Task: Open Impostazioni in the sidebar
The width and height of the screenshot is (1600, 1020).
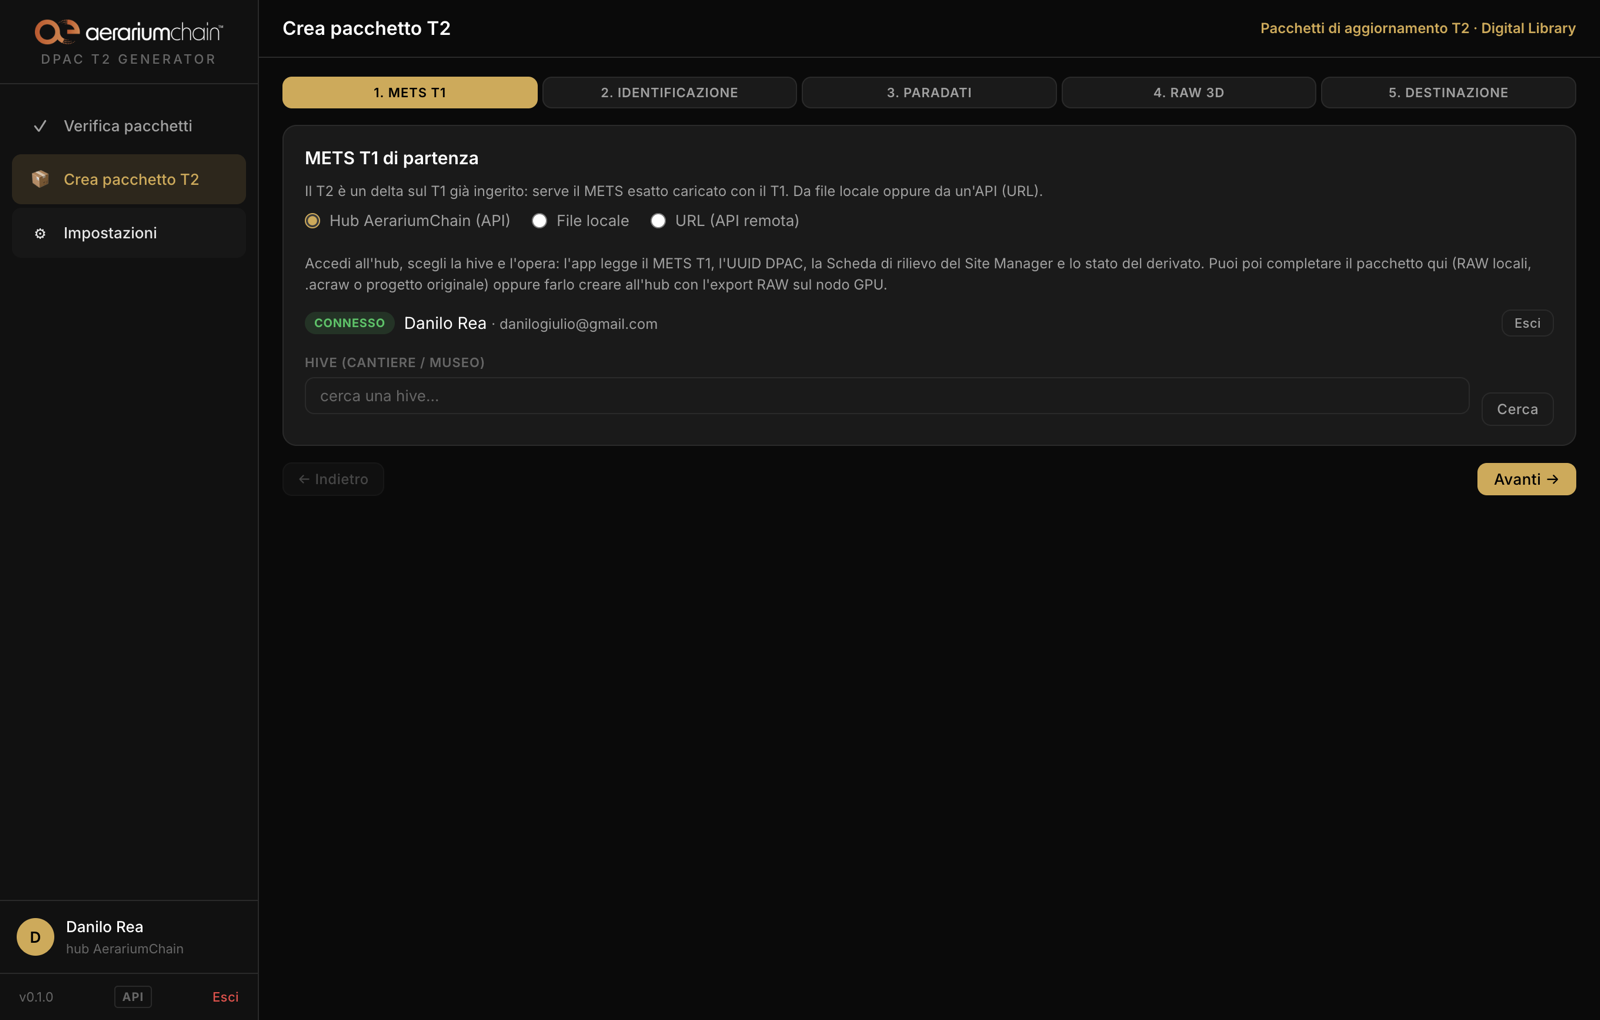Action: (129, 233)
